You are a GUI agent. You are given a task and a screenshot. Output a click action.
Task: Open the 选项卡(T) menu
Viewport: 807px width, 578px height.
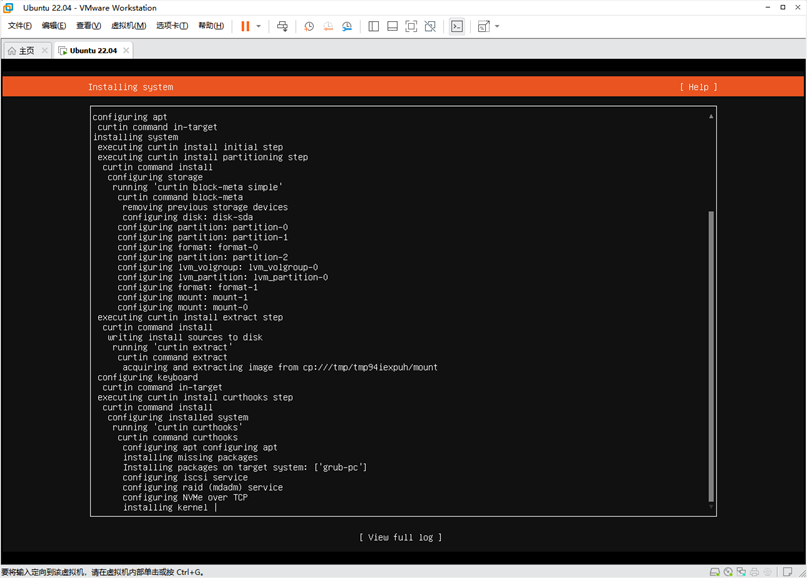[172, 26]
